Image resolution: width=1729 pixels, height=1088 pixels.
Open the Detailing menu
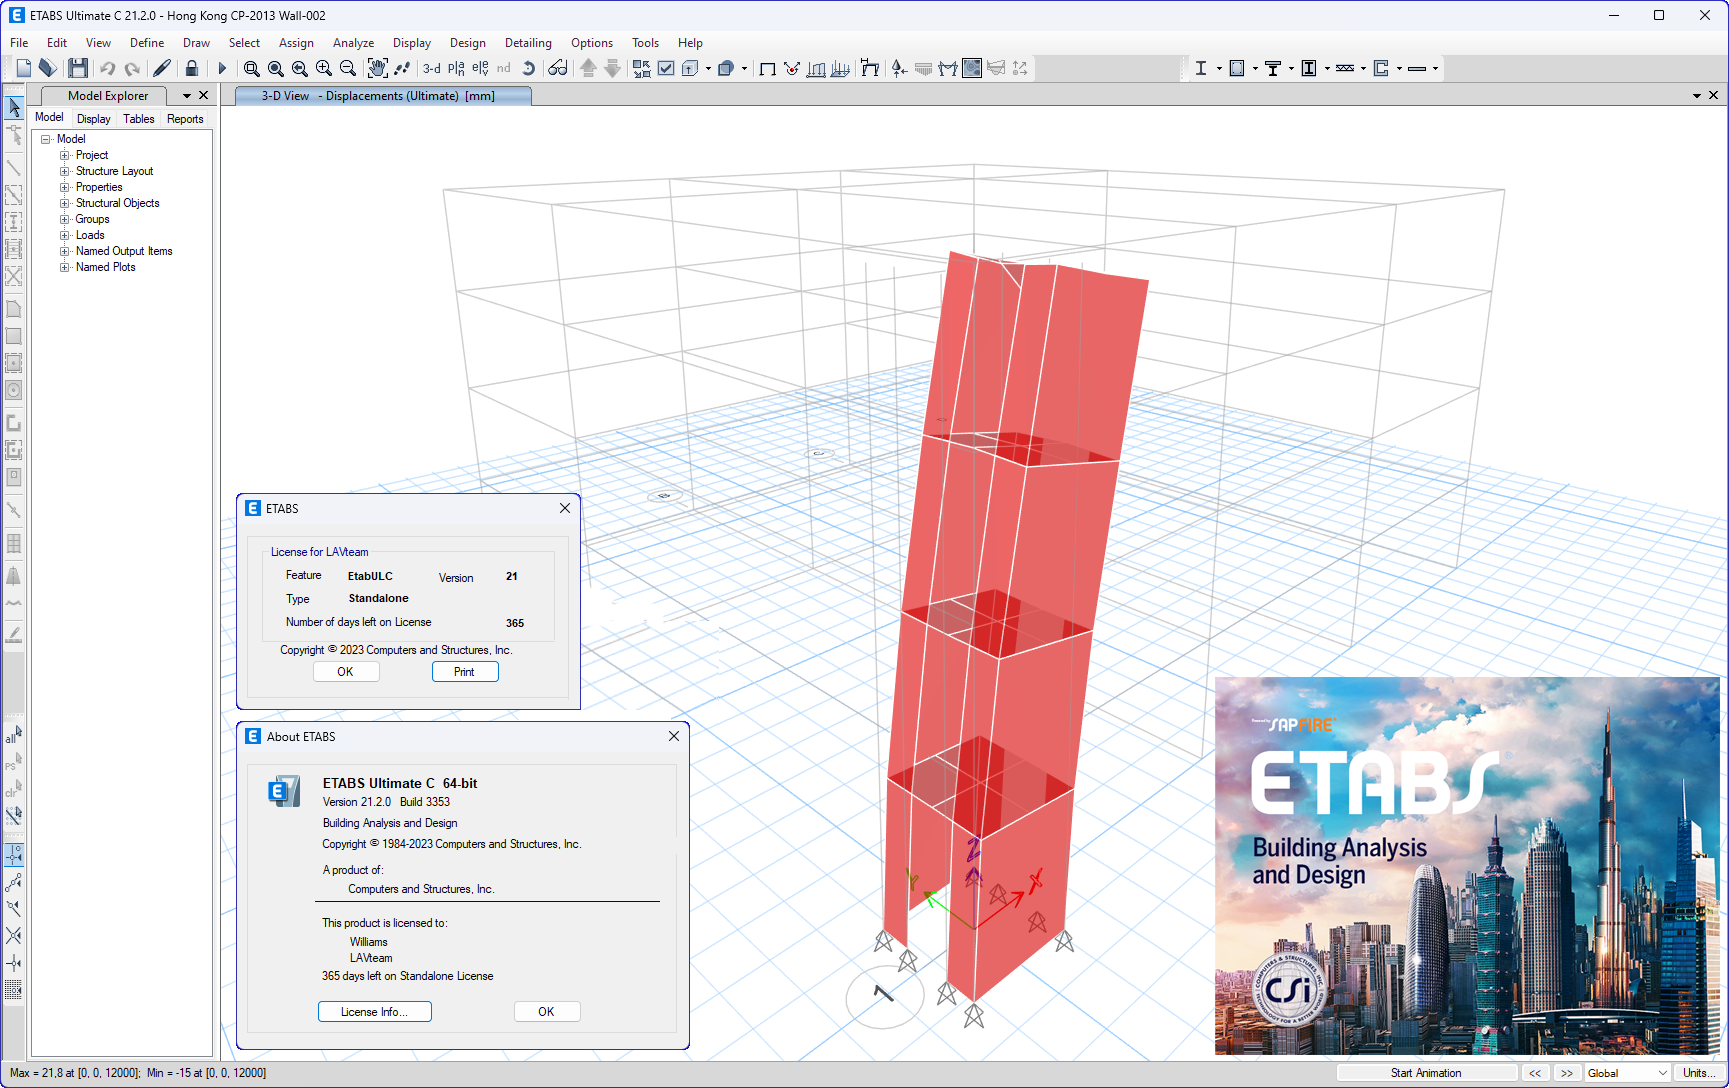pyautogui.click(x=528, y=43)
